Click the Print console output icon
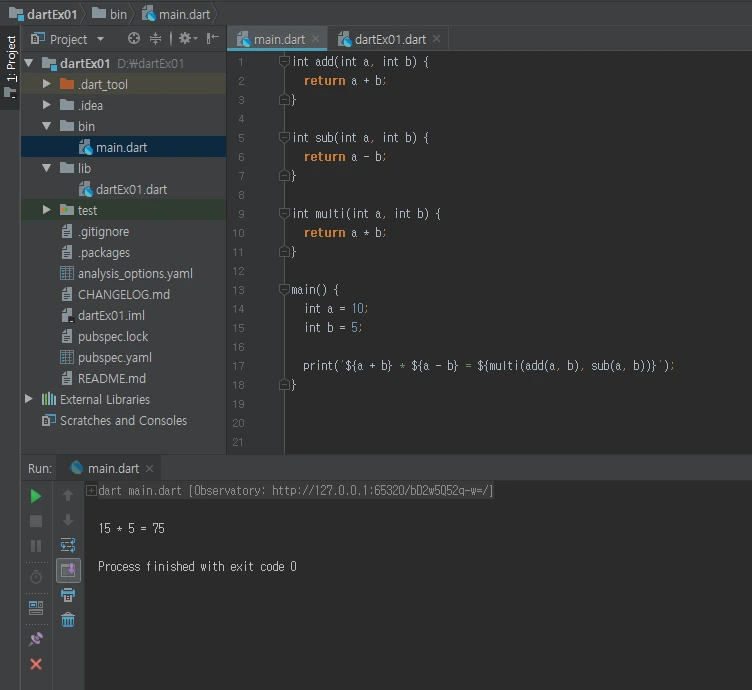The image size is (752, 690). point(68,595)
